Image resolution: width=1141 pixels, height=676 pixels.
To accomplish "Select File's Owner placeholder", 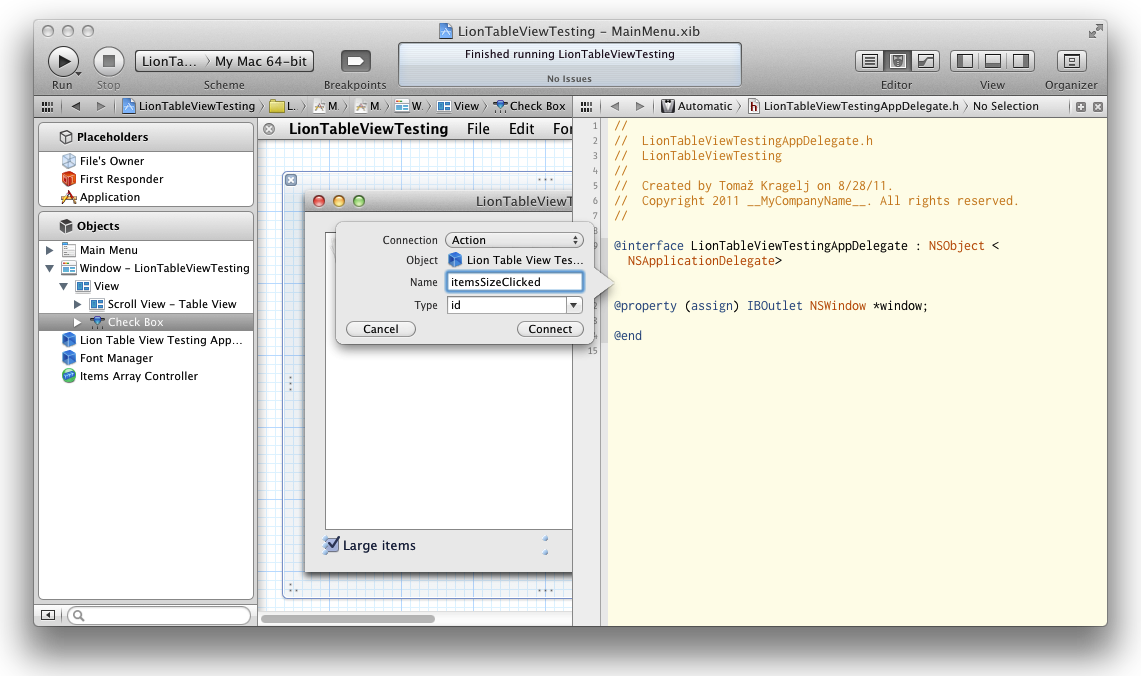I will [x=111, y=161].
